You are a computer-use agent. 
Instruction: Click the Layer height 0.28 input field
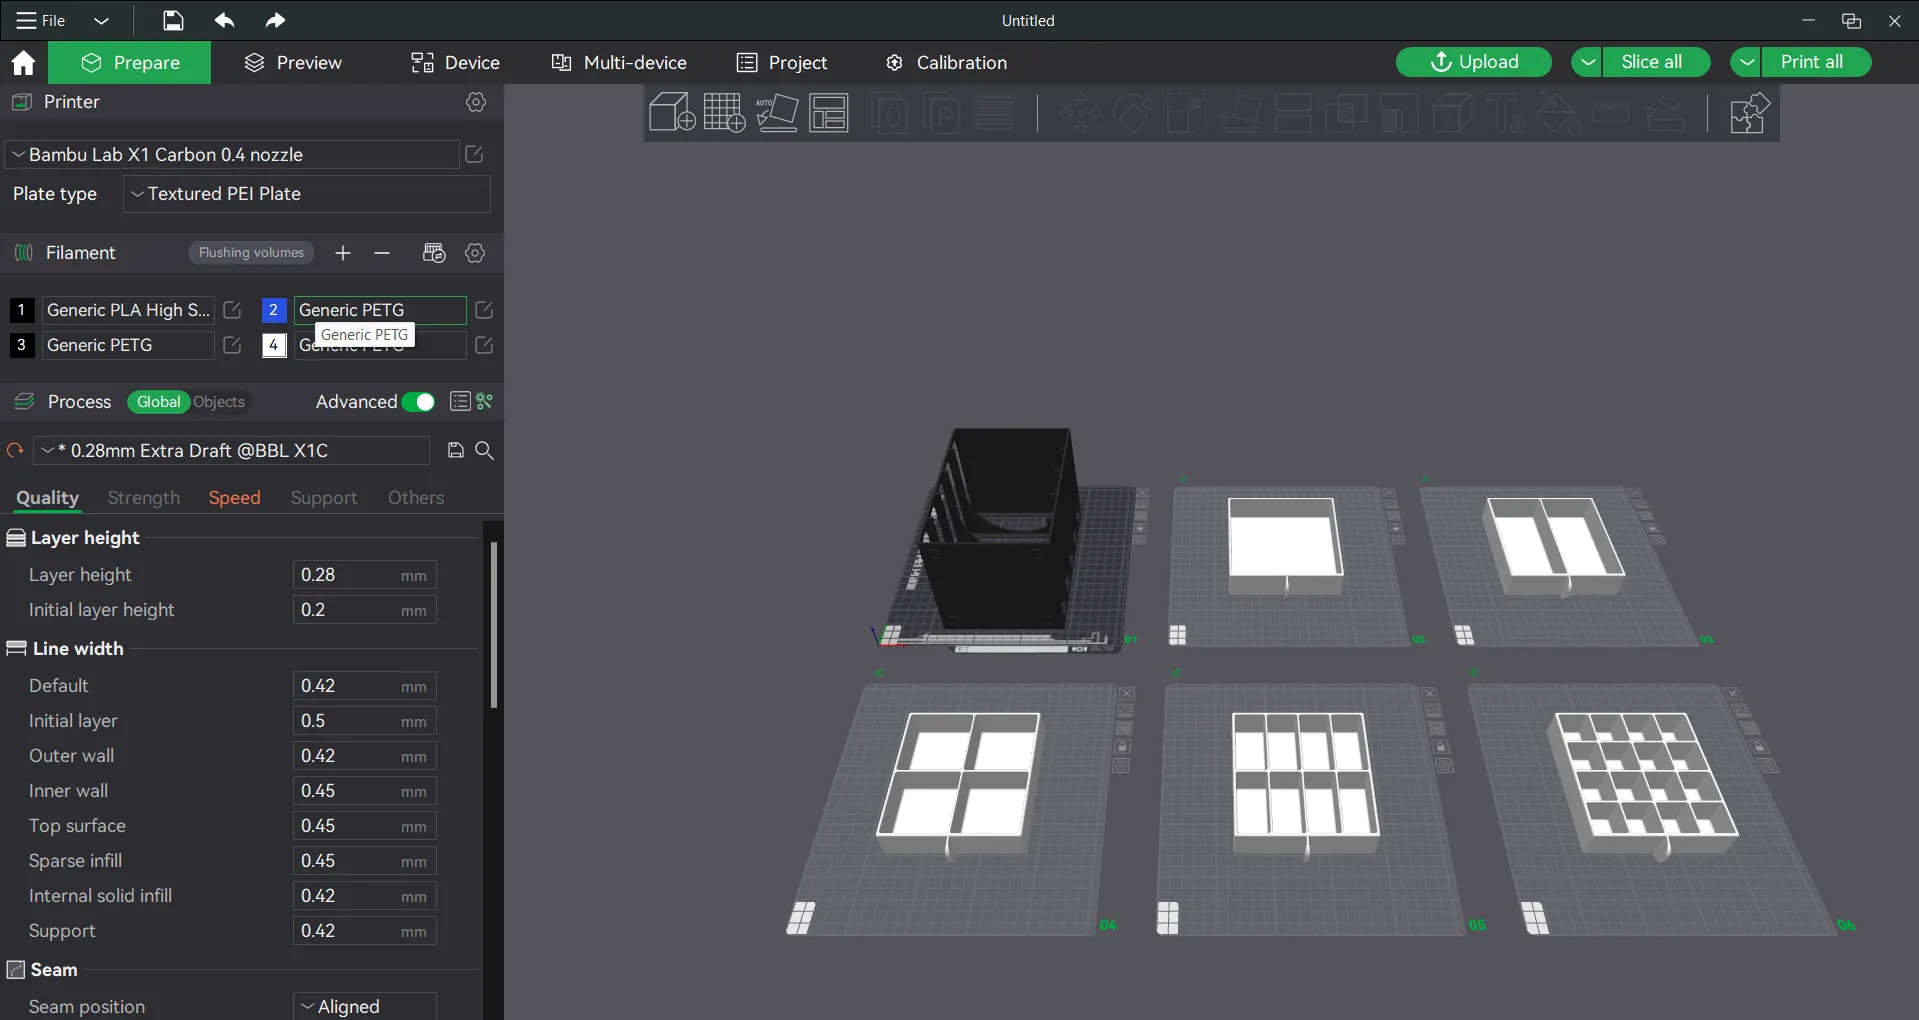pos(345,575)
